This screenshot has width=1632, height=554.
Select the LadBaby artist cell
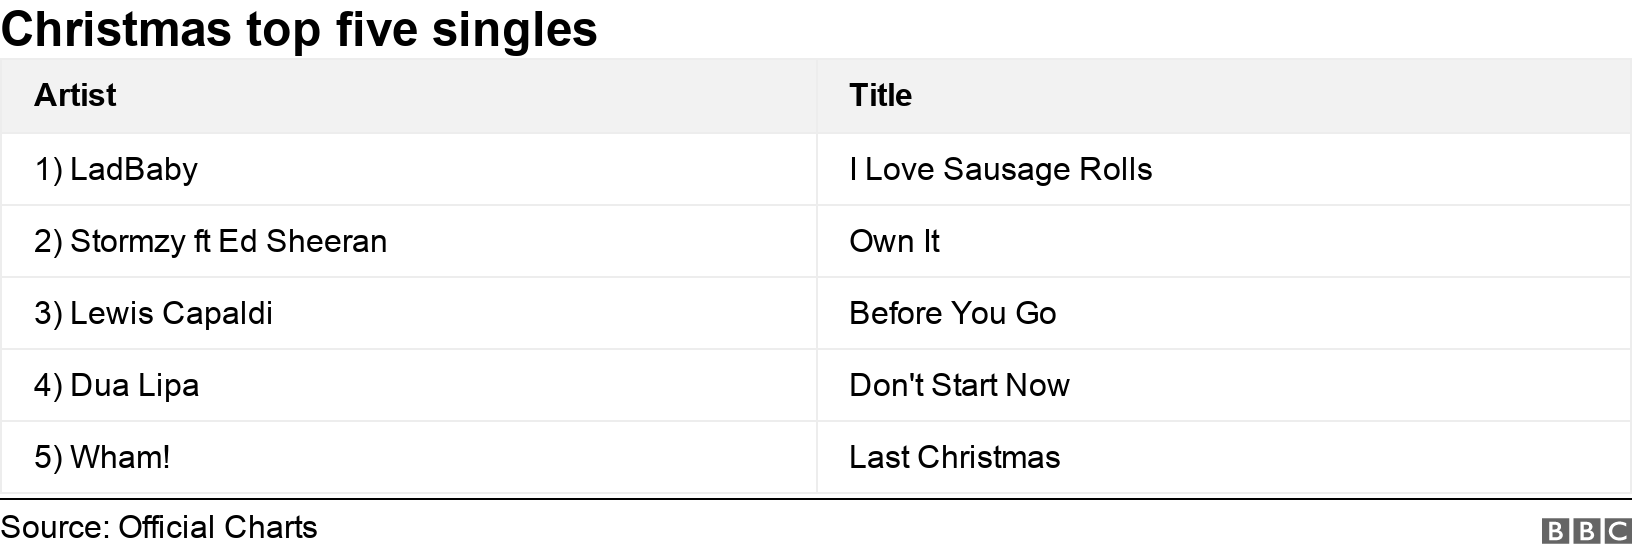point(116,169)
